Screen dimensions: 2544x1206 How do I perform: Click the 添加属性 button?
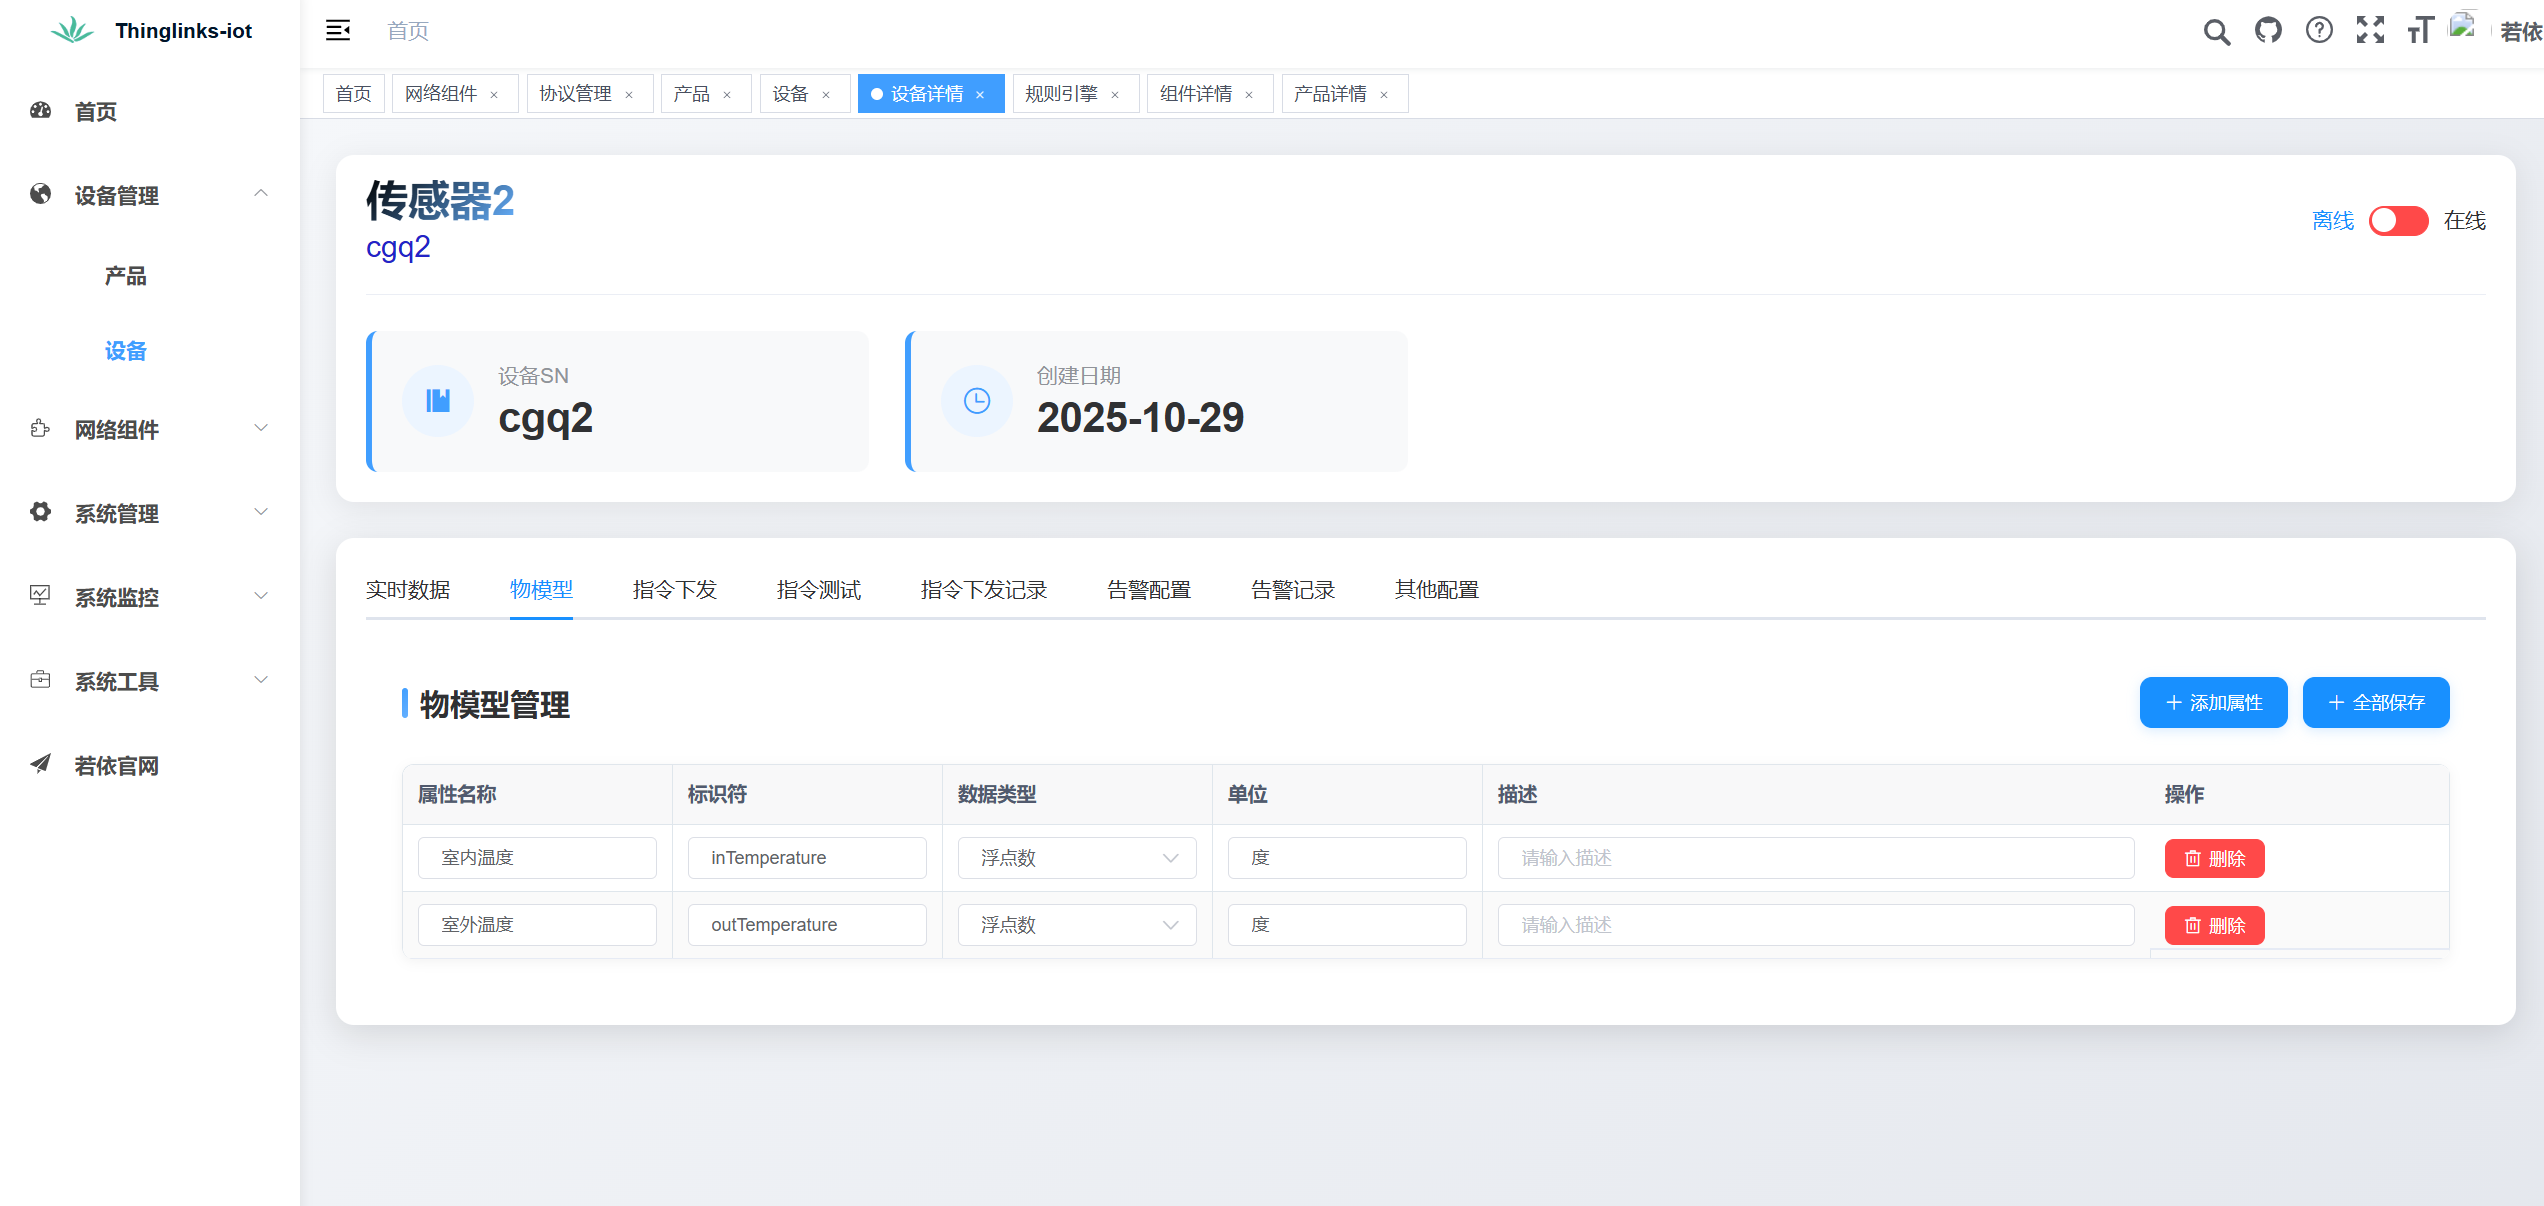(2213, 703)
